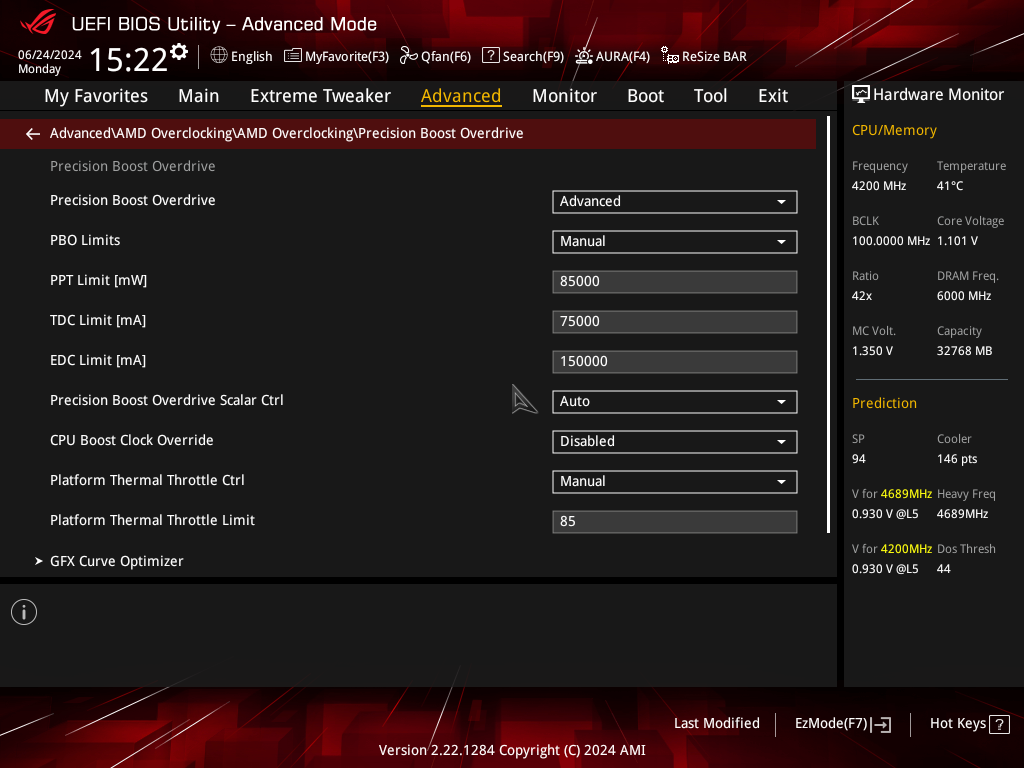Open Qfan(F6) fan control icon
The image size is (1024, 768).
[x=408, y=56]
